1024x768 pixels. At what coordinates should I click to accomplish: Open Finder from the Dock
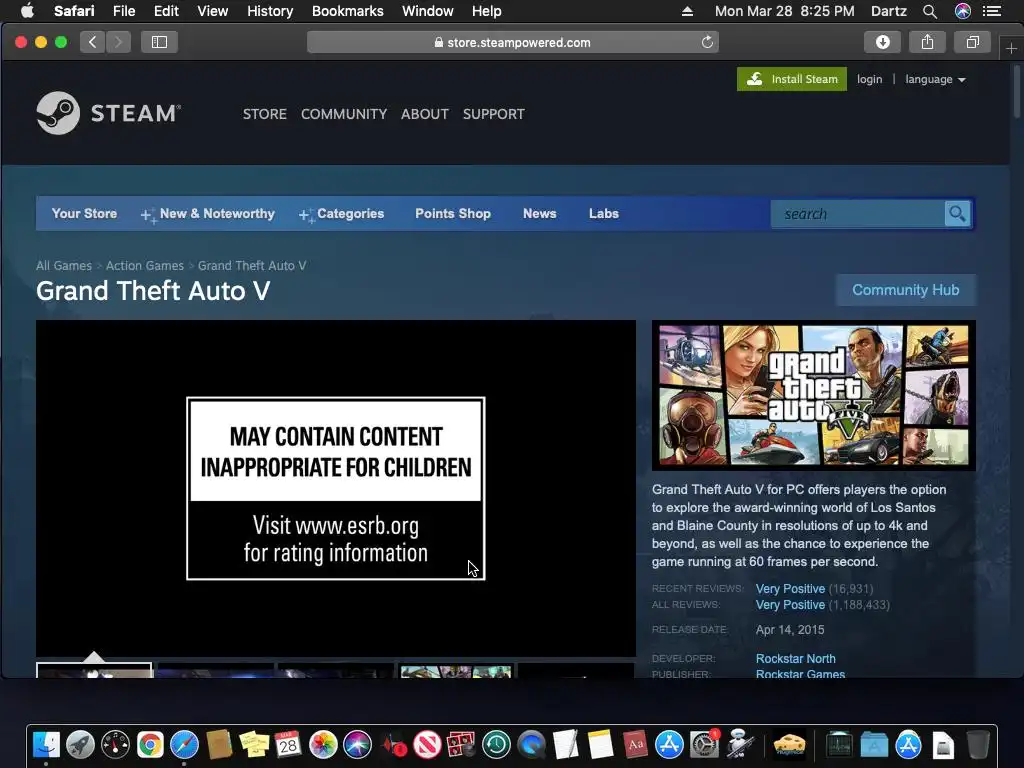(46, 744)
